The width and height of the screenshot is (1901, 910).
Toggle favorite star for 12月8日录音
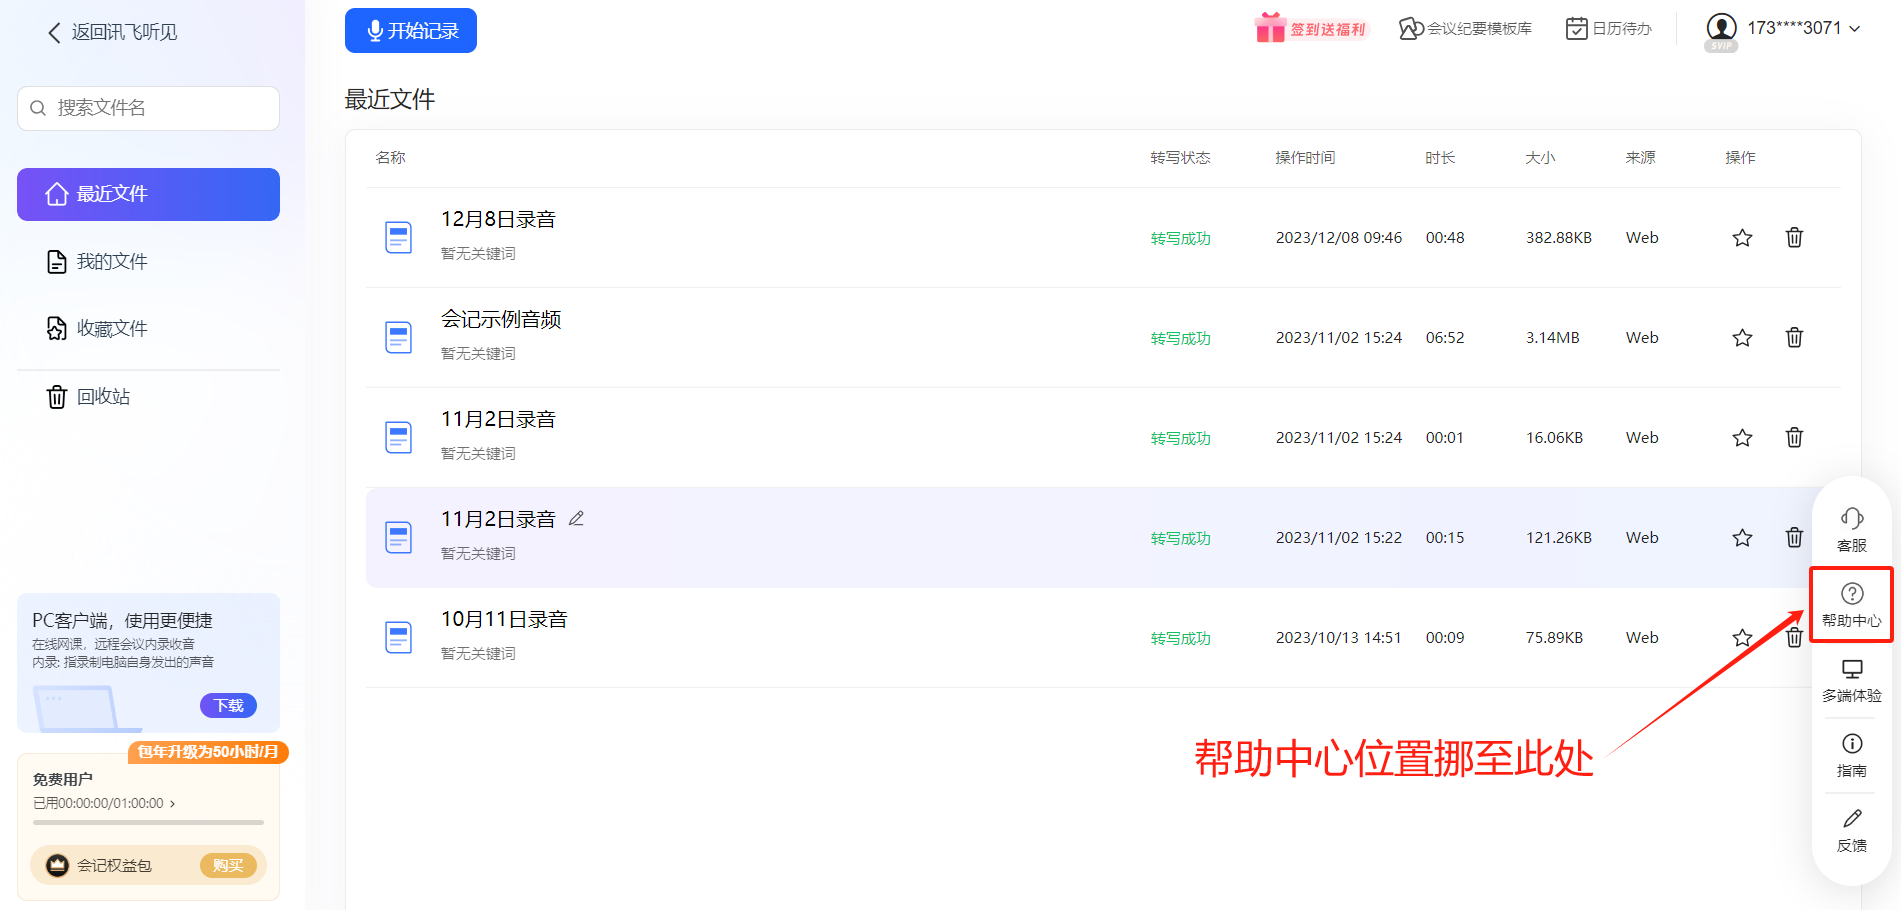[1742, 238]
